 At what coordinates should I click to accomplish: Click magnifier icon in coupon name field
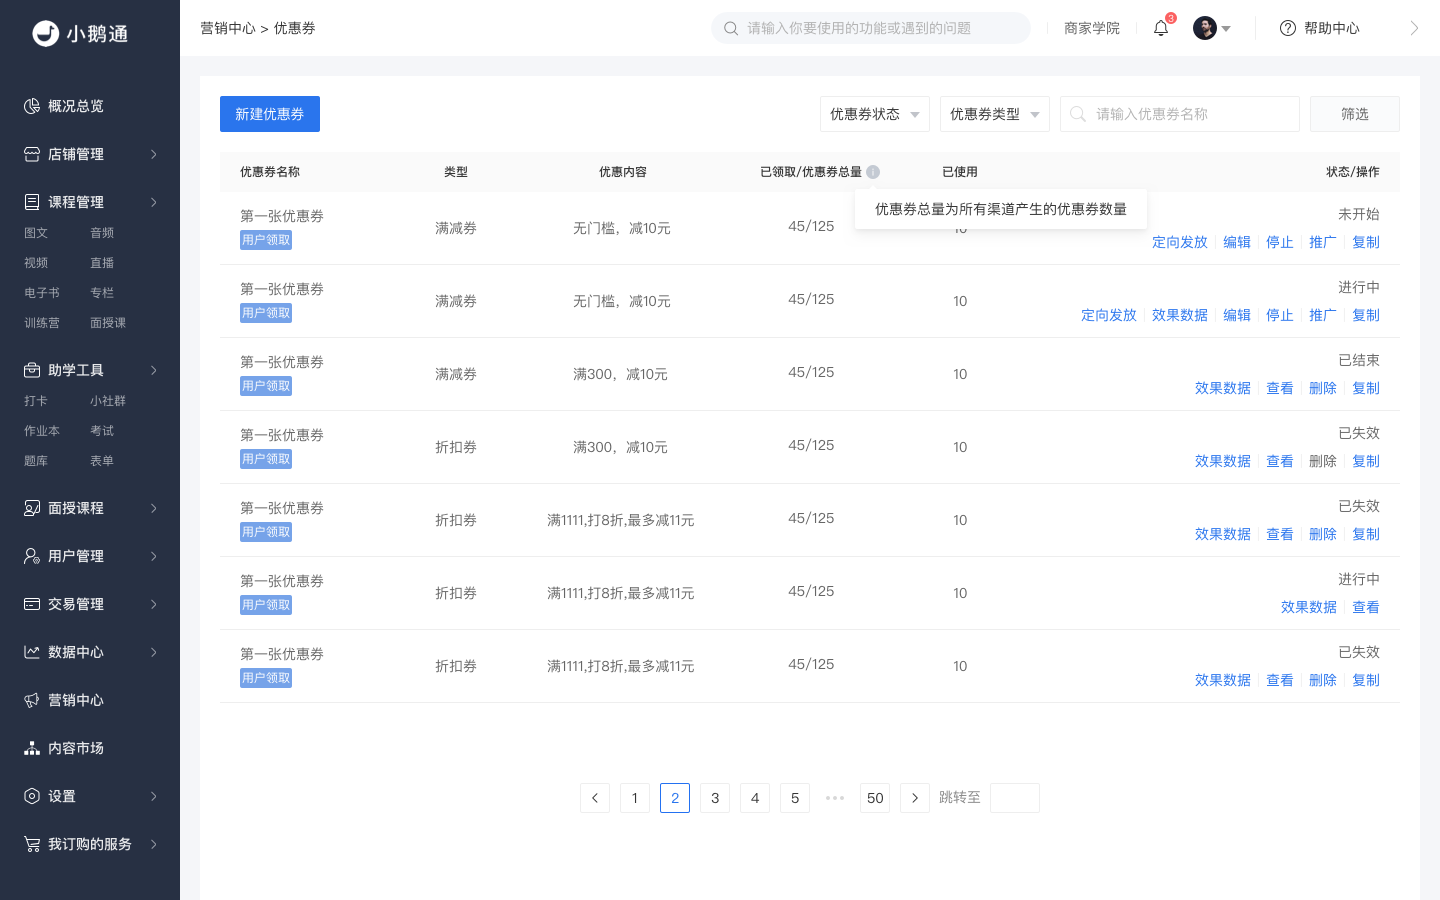point(1078,114)
